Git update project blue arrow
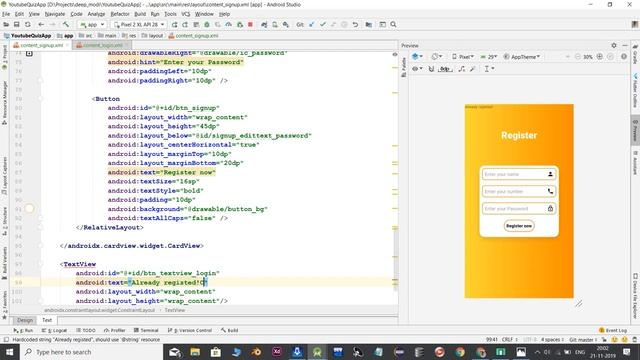Screen dimensions: 640x360 [x=312, y=24]
